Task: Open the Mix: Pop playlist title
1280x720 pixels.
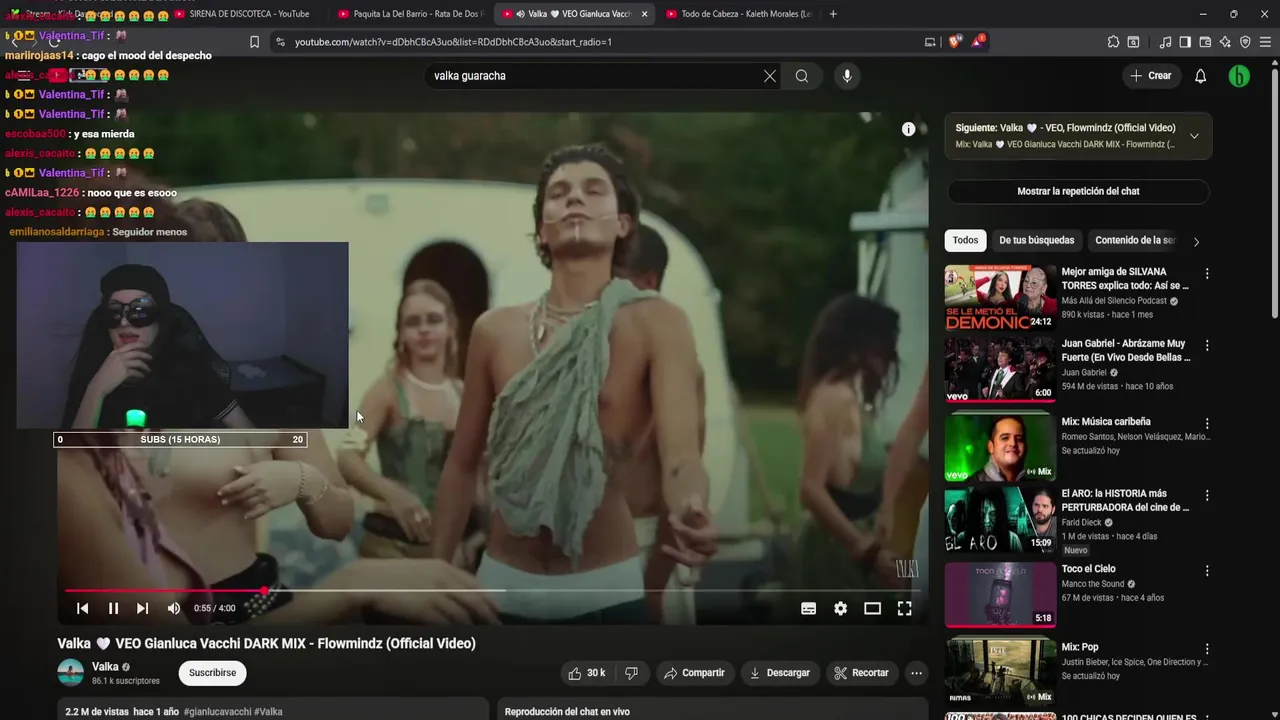Action: [1079, 647]
